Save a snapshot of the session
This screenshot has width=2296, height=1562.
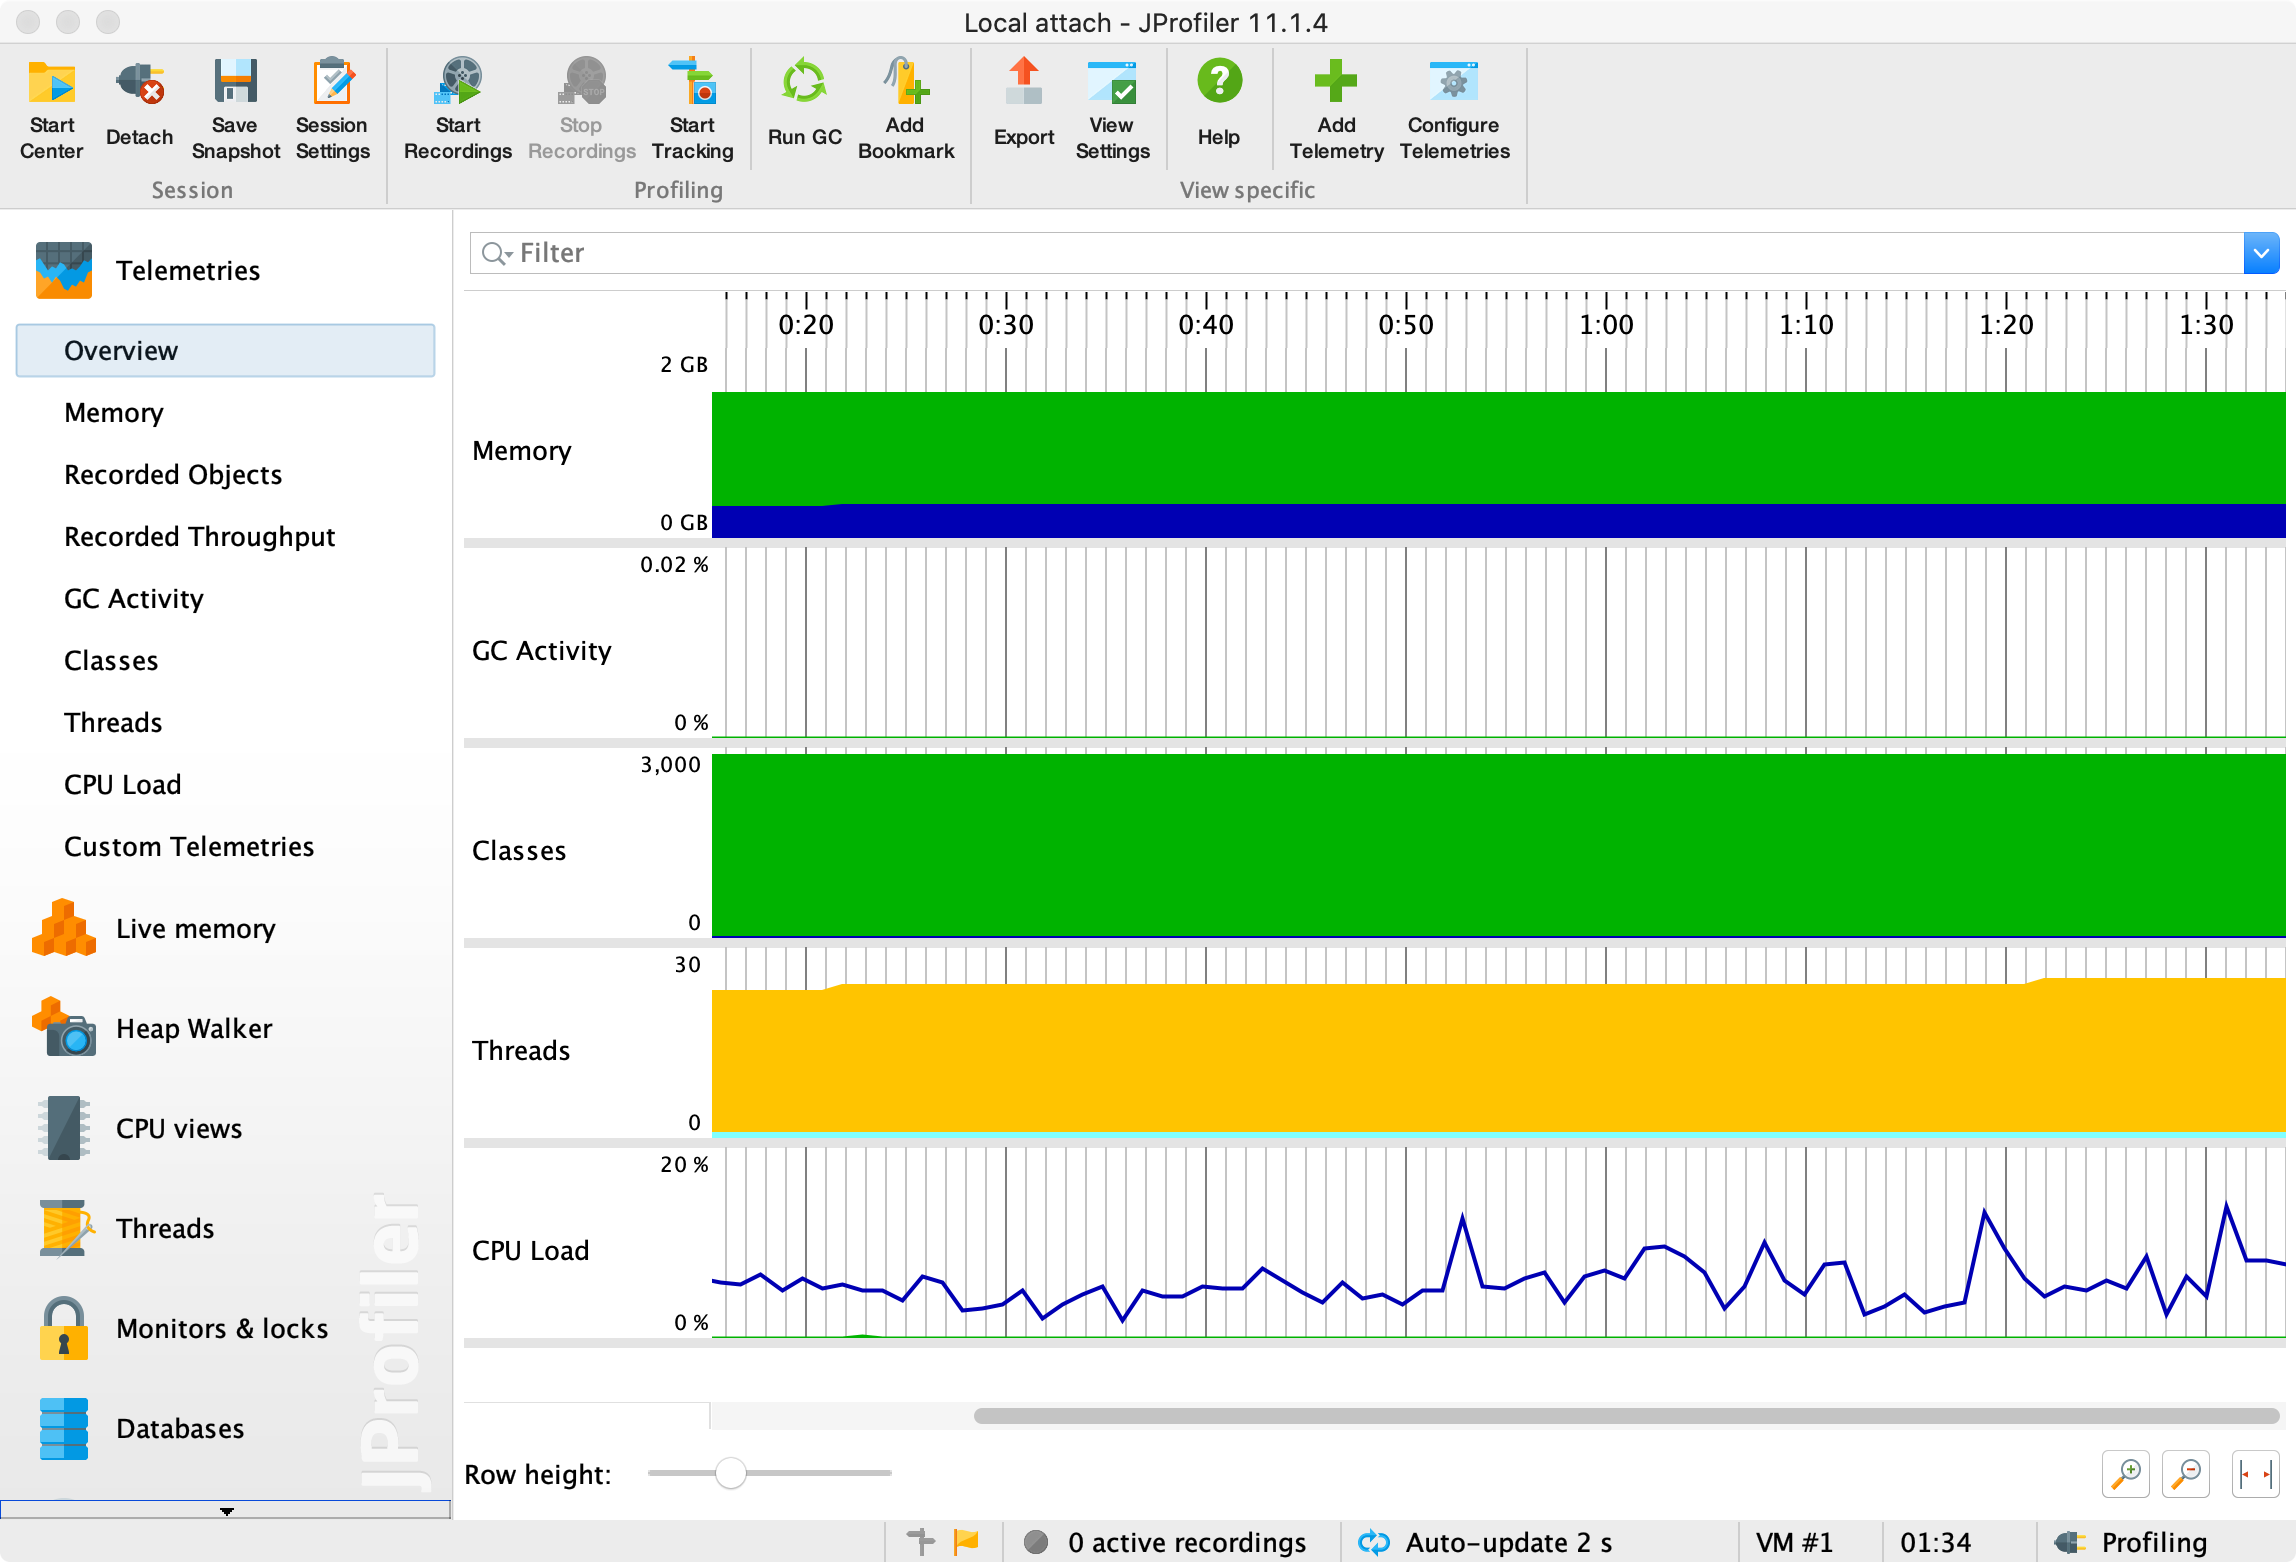(x=234, y=108)
